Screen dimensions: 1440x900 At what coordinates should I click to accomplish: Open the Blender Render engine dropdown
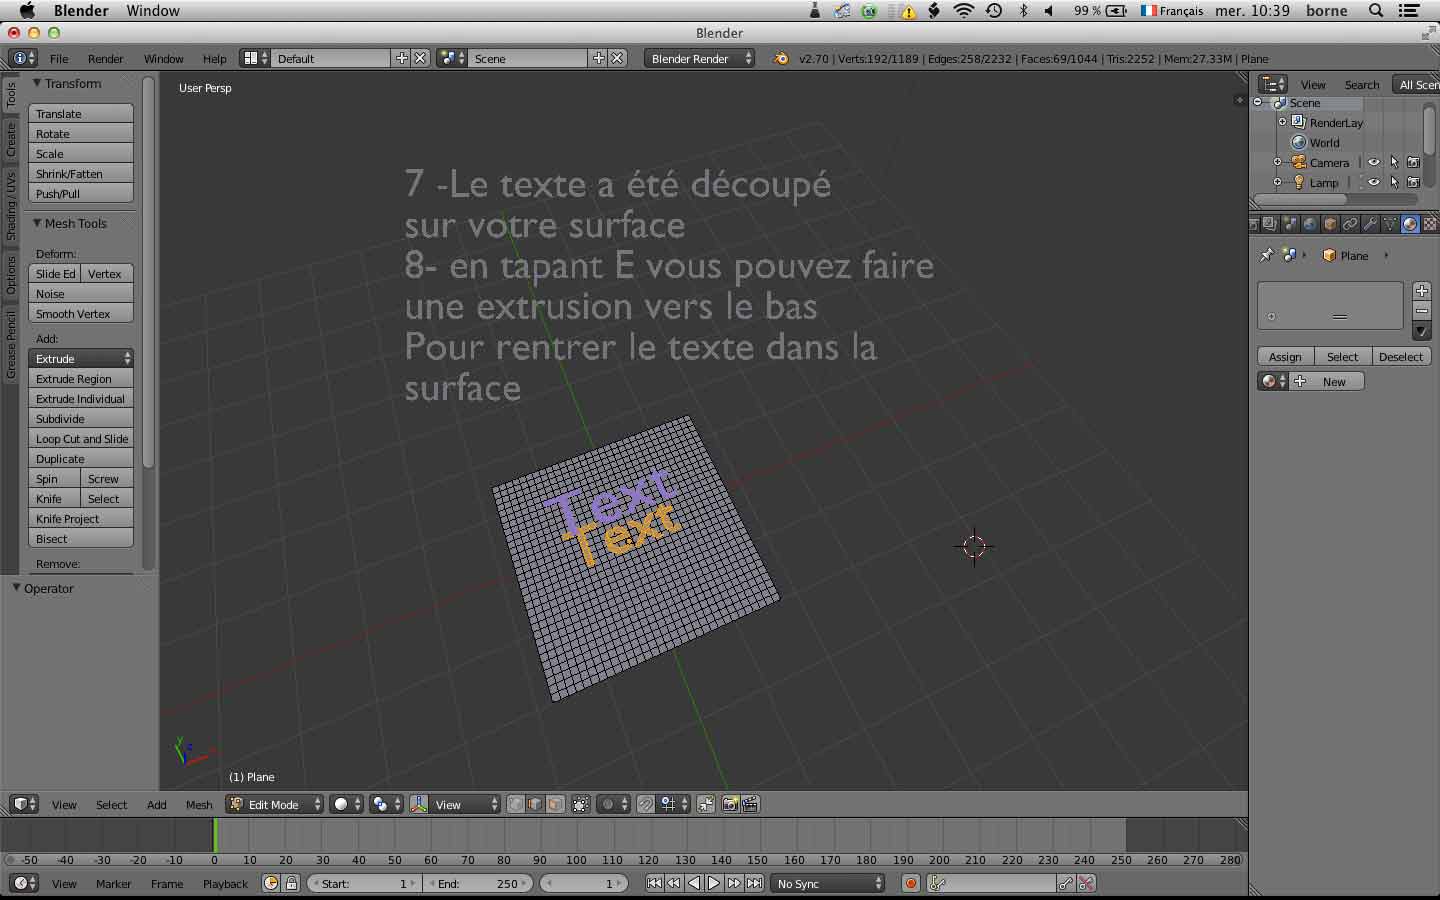coord(699,58)
